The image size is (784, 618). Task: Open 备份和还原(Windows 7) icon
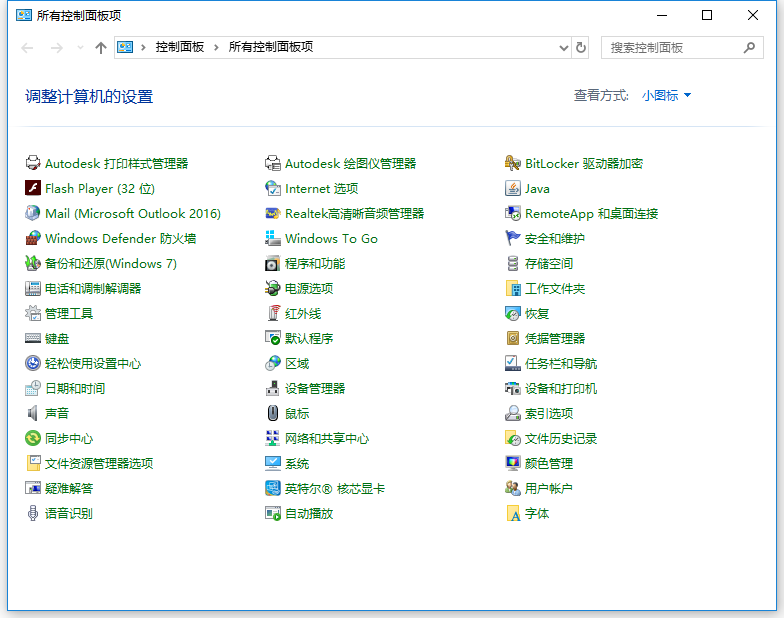click(x=33, y=263)
